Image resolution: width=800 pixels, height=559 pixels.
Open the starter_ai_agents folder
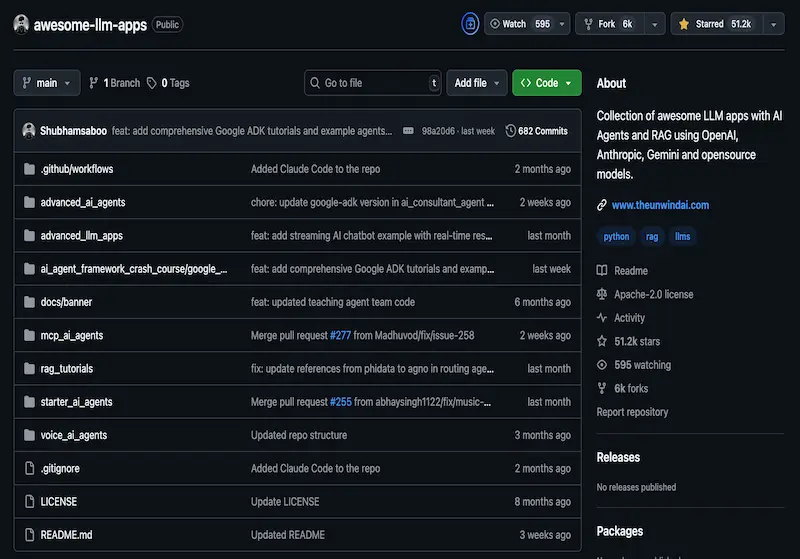[77, 402]
